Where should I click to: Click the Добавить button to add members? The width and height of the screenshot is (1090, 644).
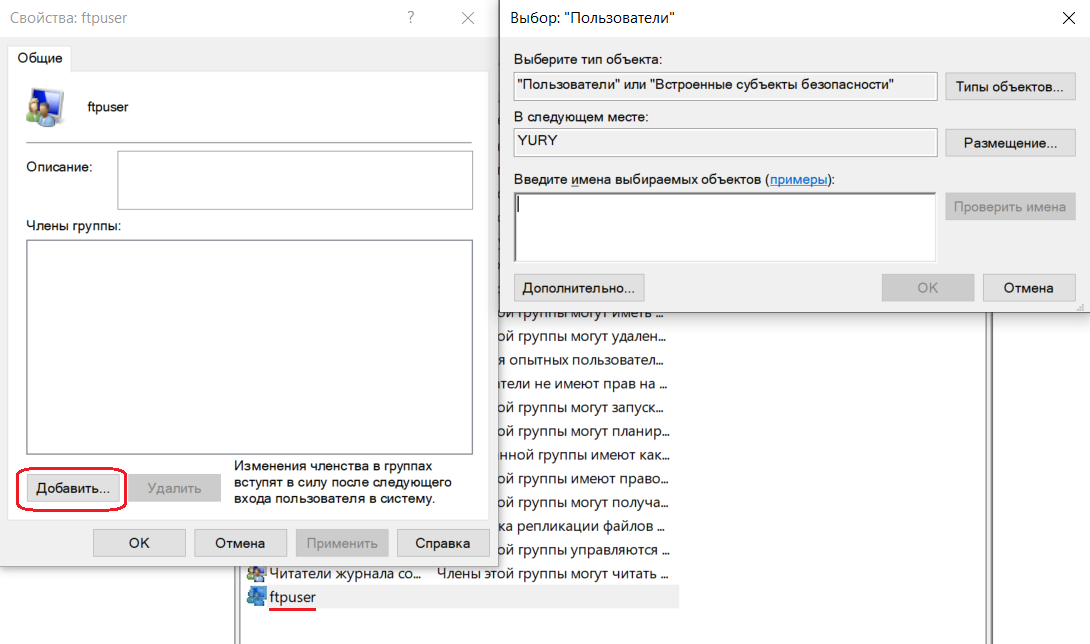(x=73, y=488)
